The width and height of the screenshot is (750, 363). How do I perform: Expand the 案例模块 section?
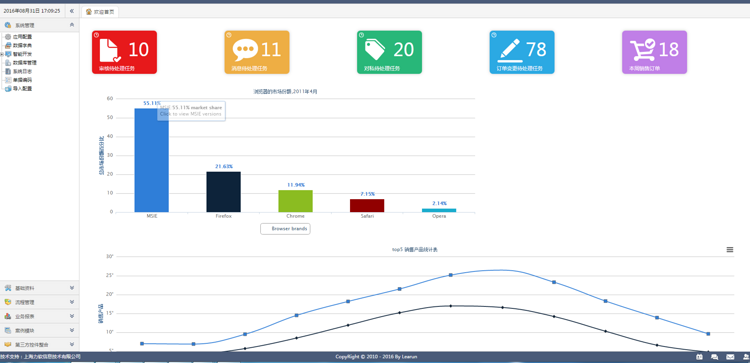(40, 330)
